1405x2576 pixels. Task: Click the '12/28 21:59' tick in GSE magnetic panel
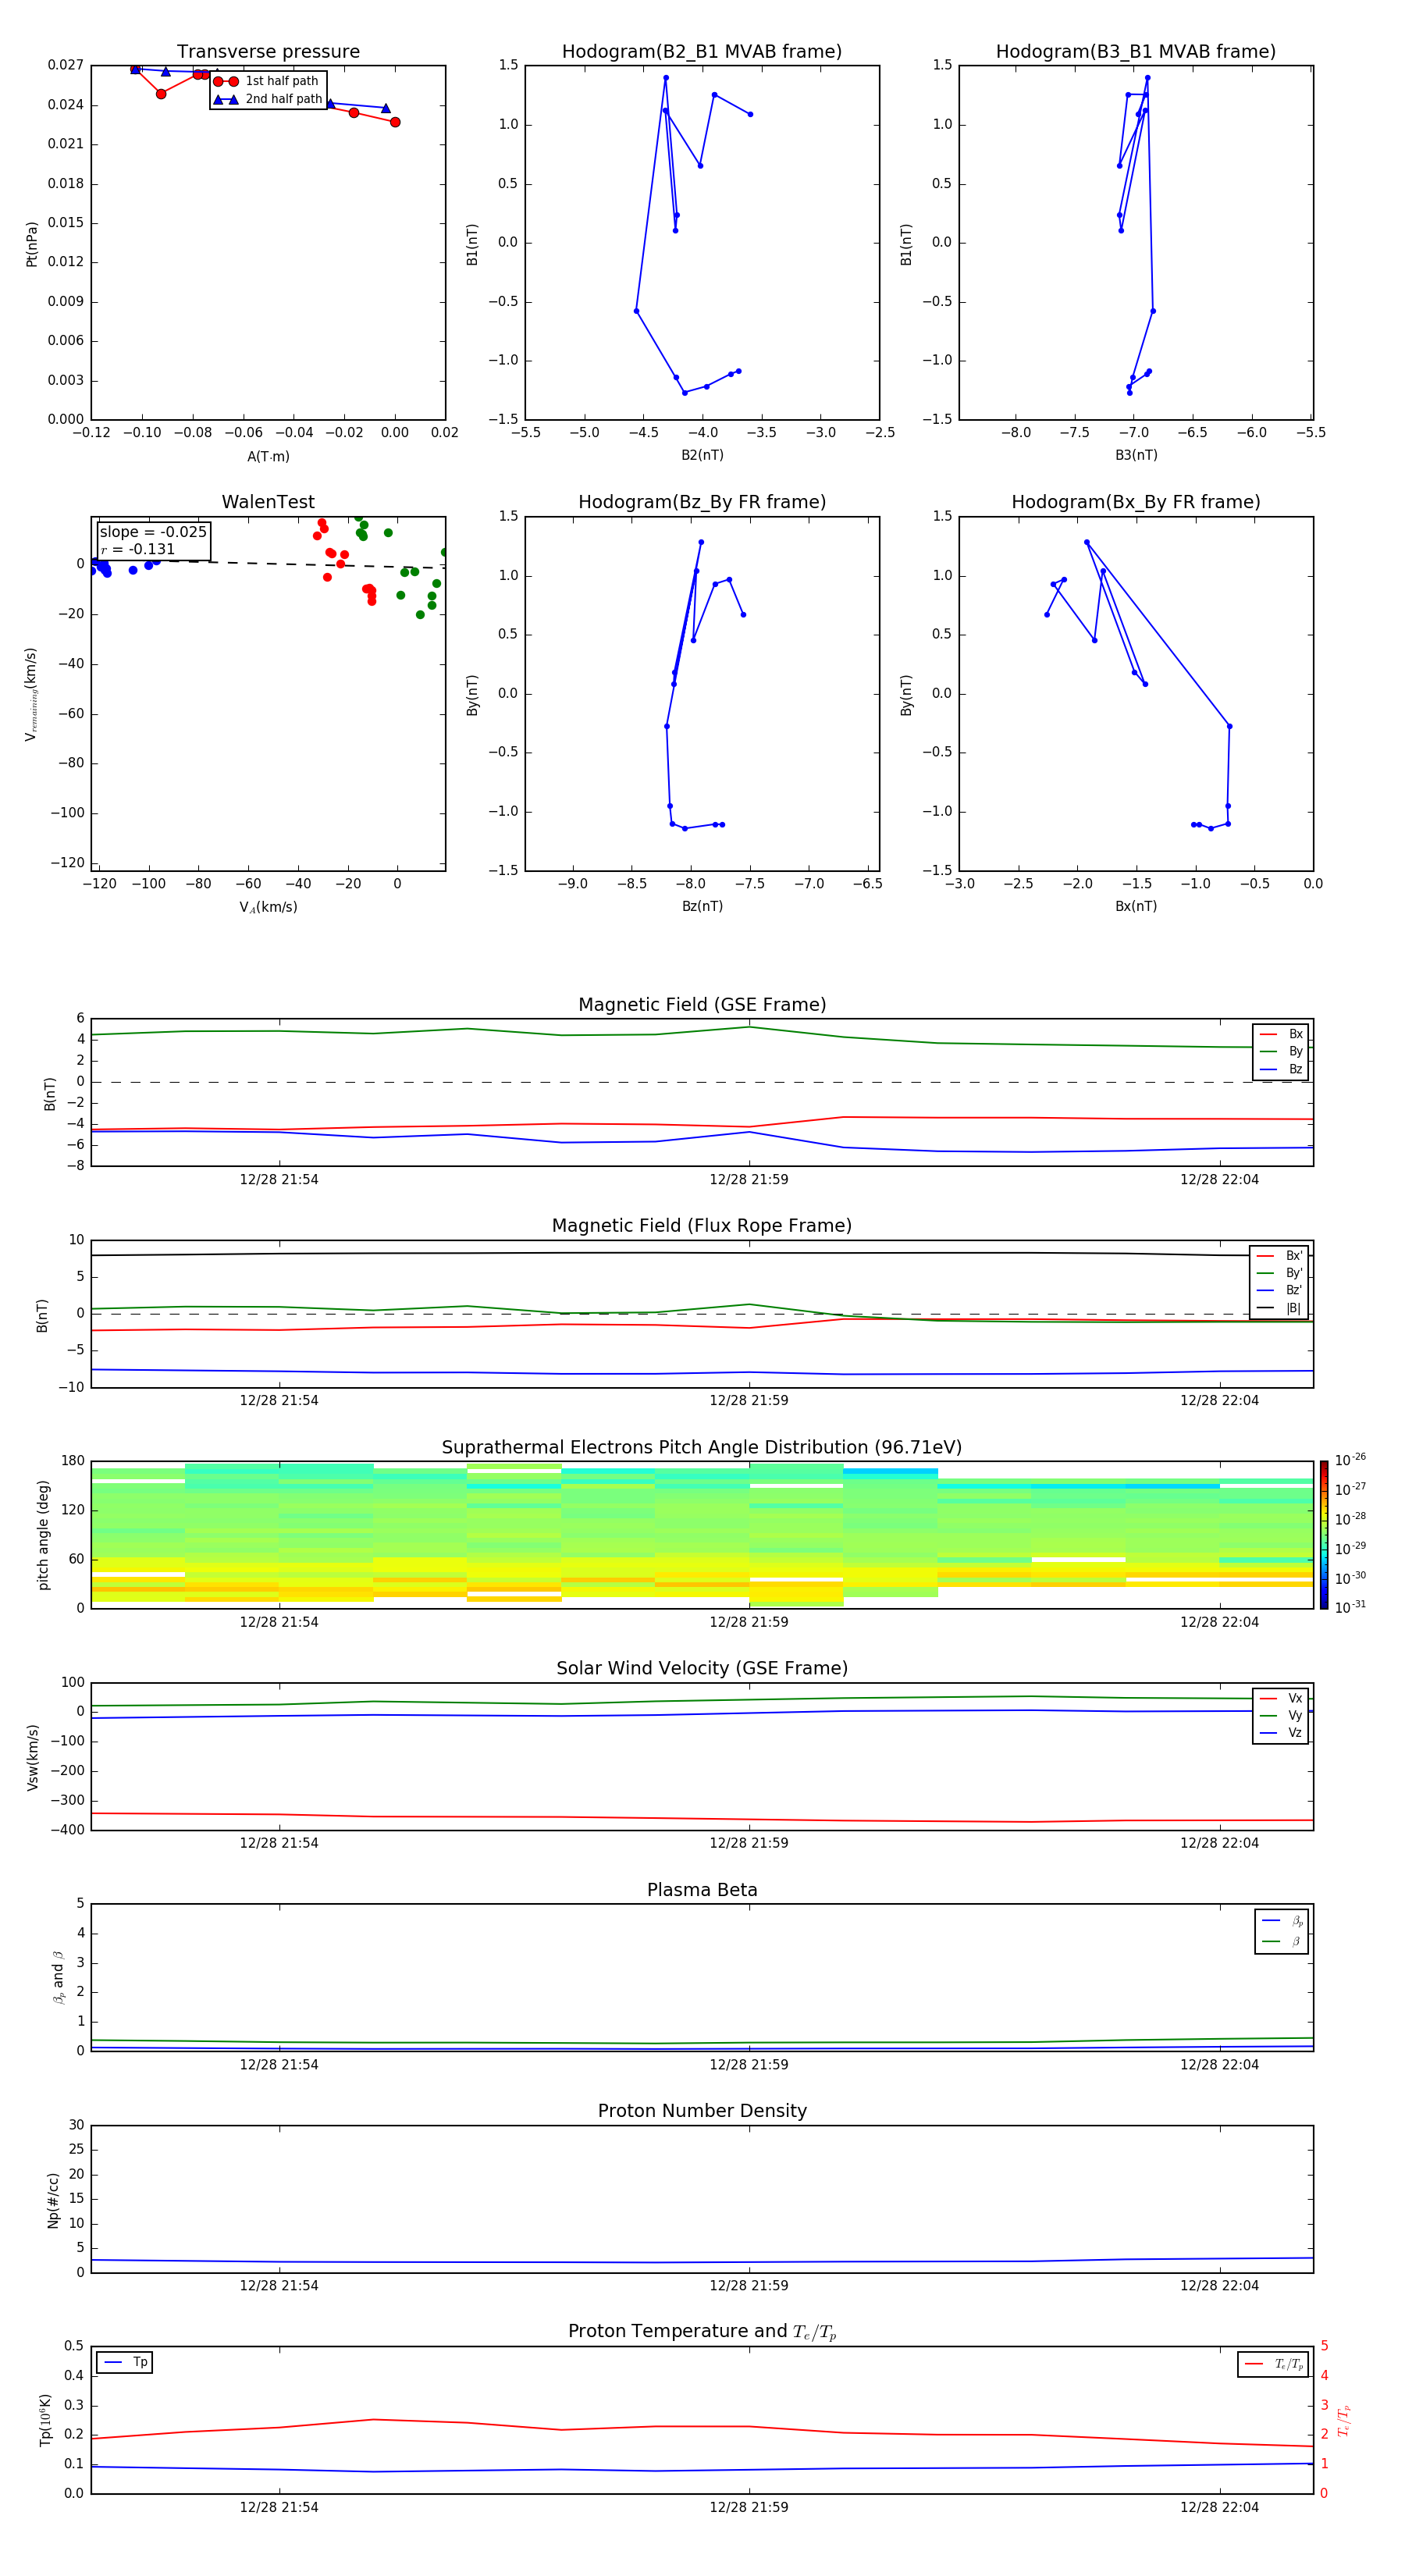(749, 1179)
